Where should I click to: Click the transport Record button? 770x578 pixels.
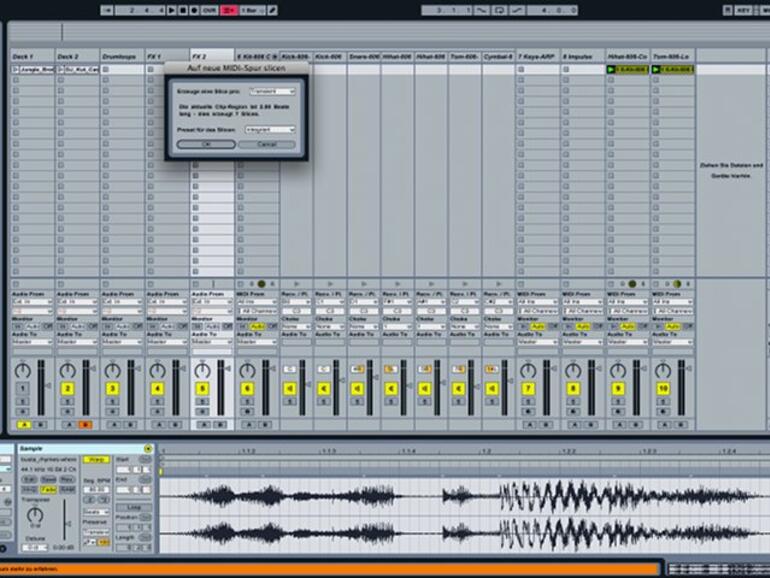194,10
